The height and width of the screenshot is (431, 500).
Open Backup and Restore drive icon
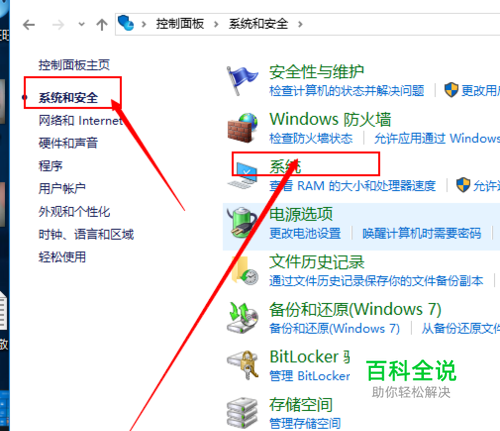(243, 317)
